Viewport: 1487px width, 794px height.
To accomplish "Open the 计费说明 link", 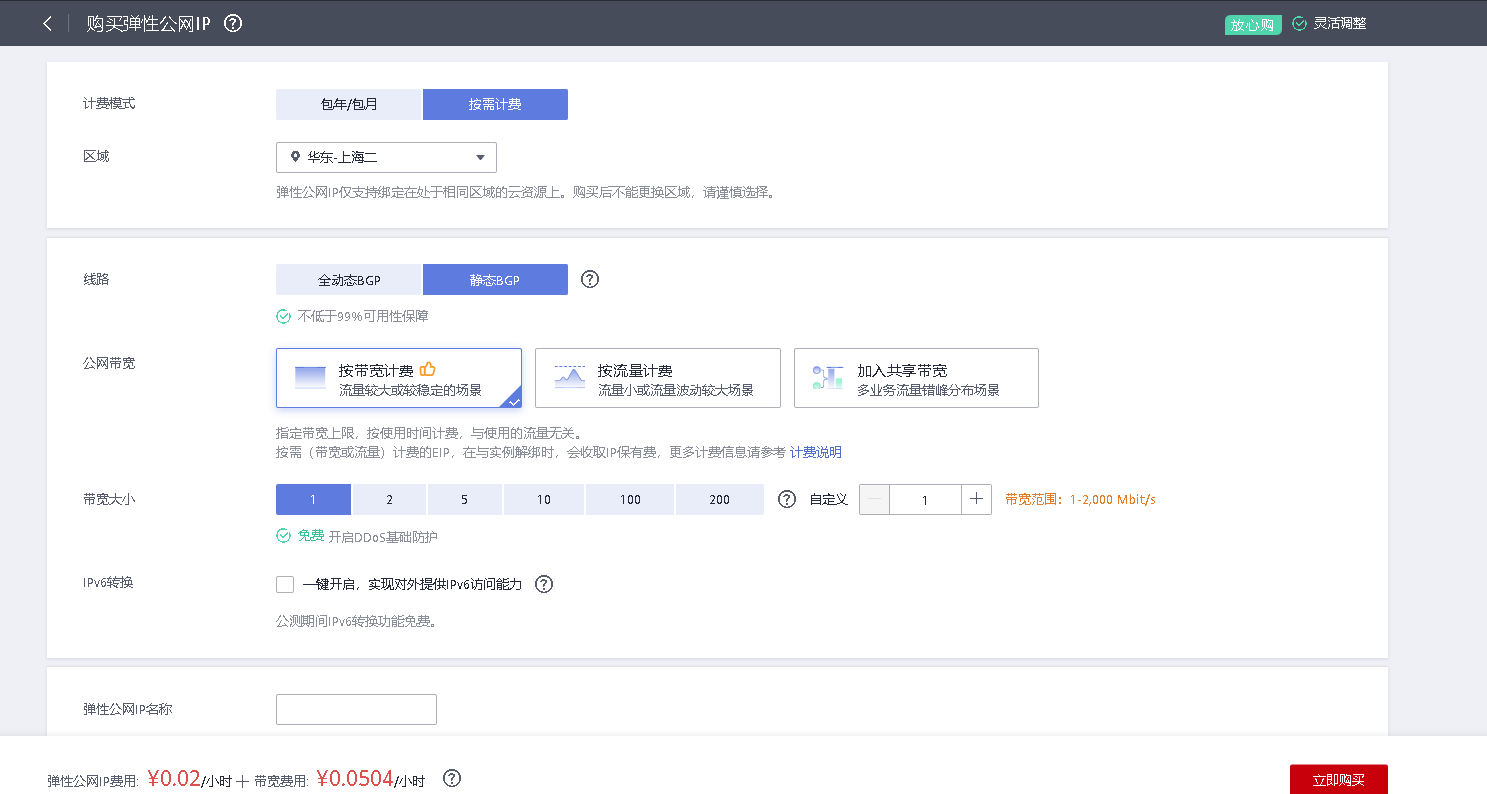I will tap(816, 452).
